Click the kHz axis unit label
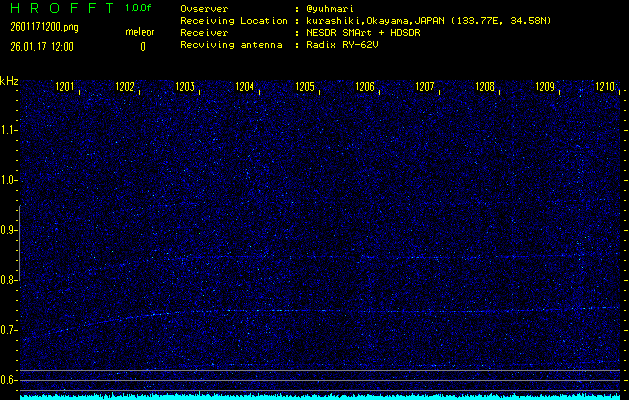The image size is (629, 400). point(9,81)
